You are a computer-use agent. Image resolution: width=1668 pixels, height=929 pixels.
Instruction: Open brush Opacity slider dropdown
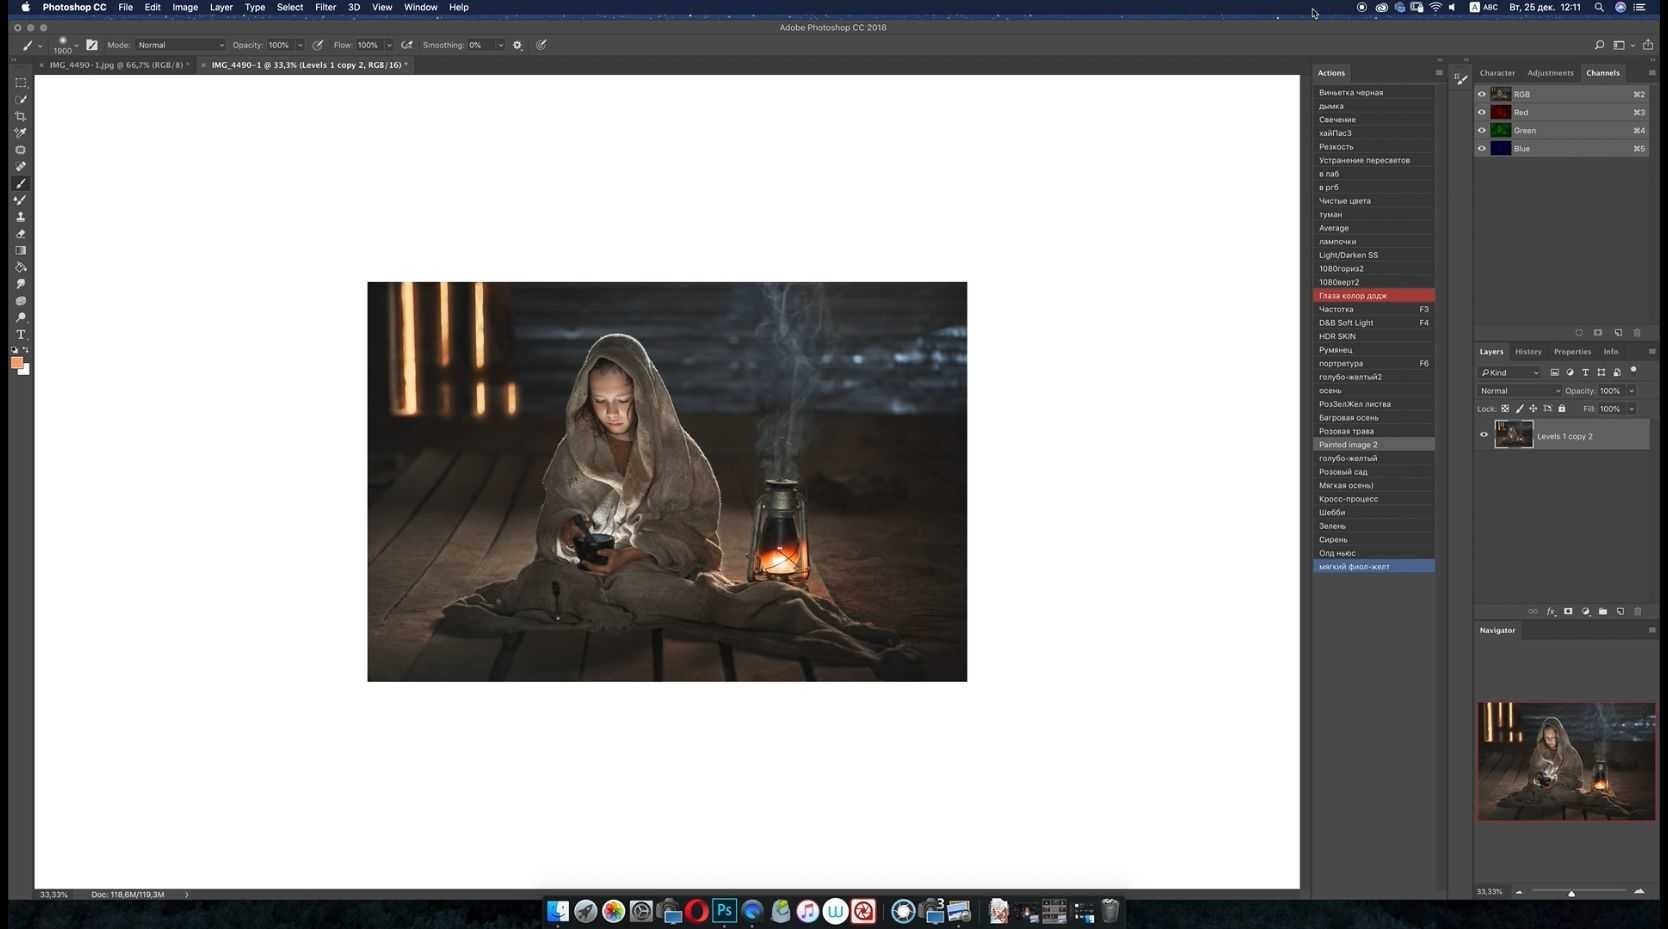point(299,45)
